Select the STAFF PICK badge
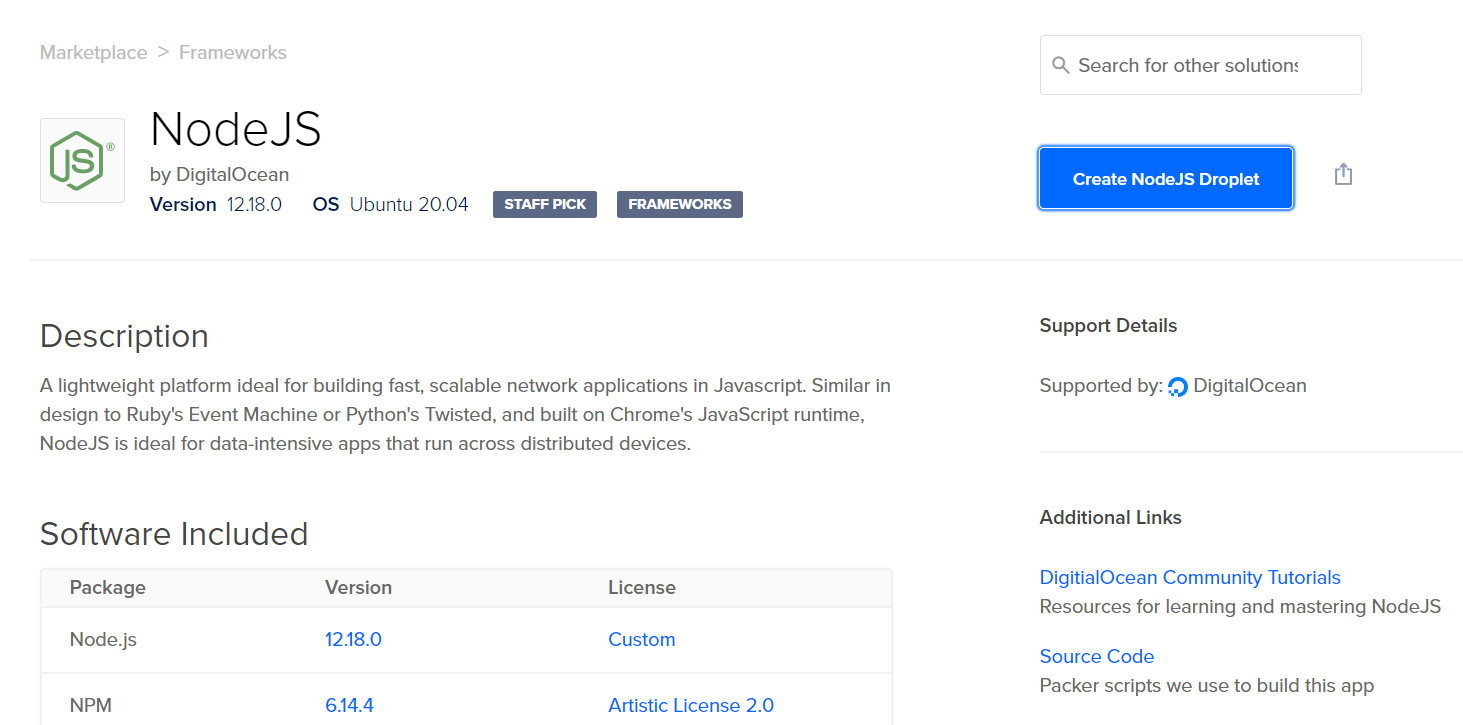This screenshot has height=725, width=1463. [x=544, y=204]
